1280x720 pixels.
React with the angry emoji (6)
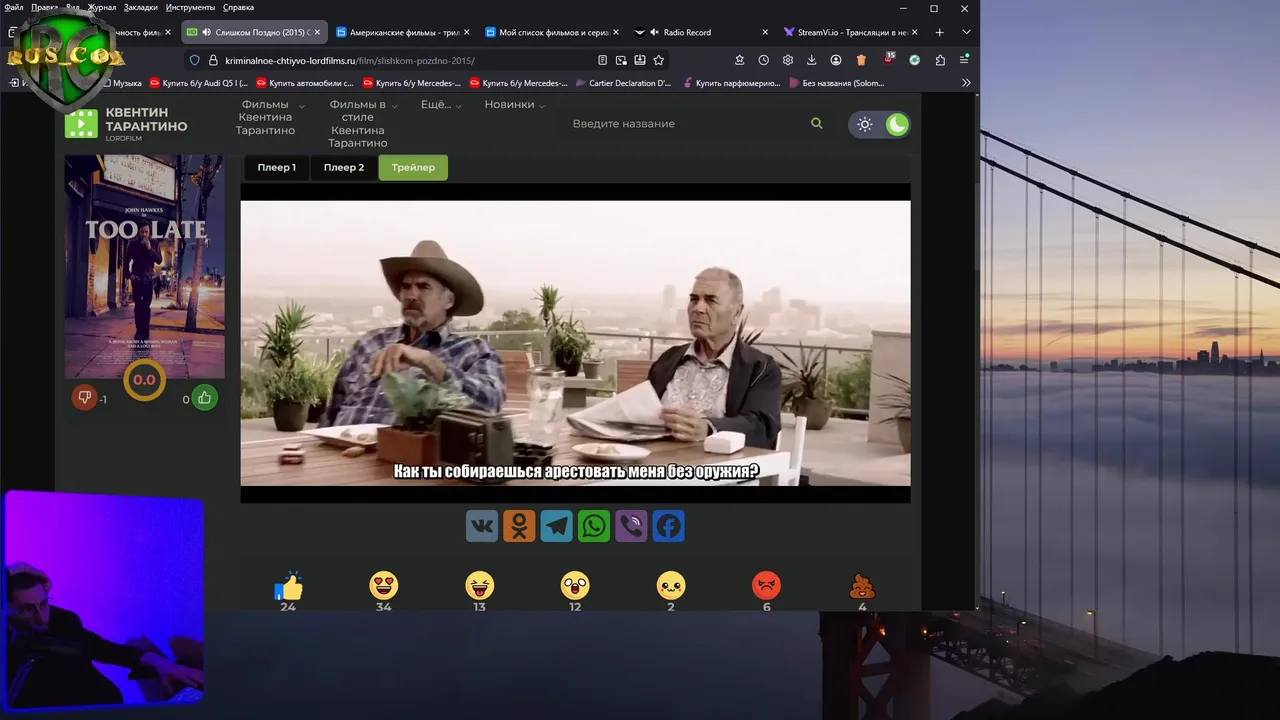tap(767, 586)
